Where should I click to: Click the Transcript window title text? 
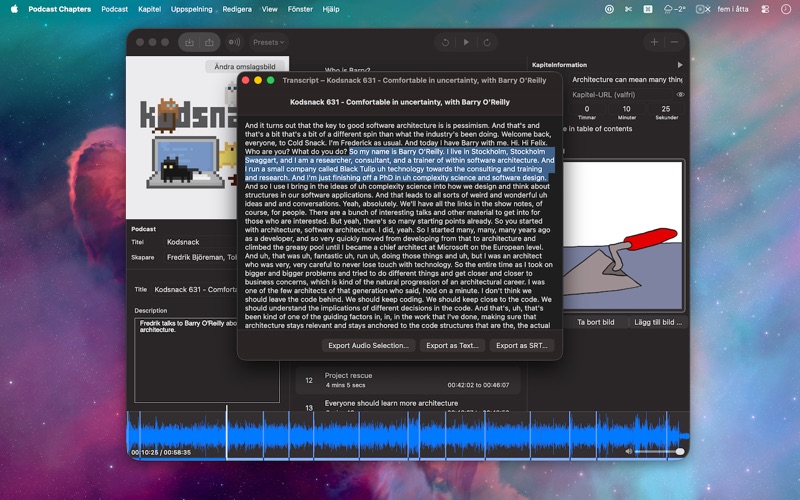414,80
